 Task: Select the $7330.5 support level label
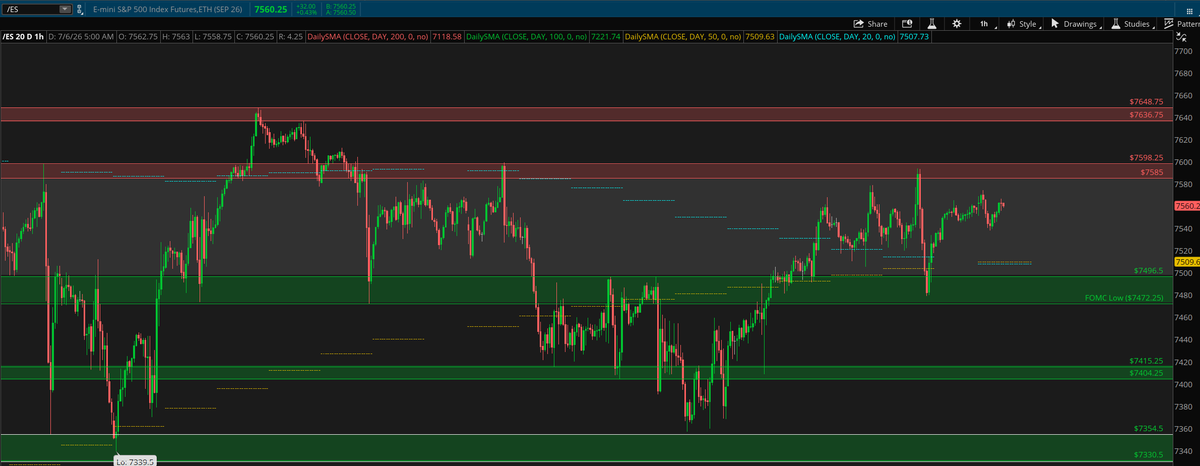1148,455
